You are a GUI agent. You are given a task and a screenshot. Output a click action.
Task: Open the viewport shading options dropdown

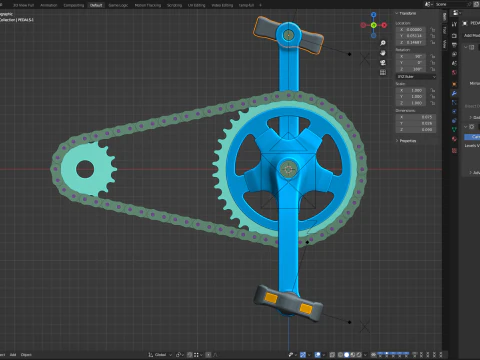point(365,355)
